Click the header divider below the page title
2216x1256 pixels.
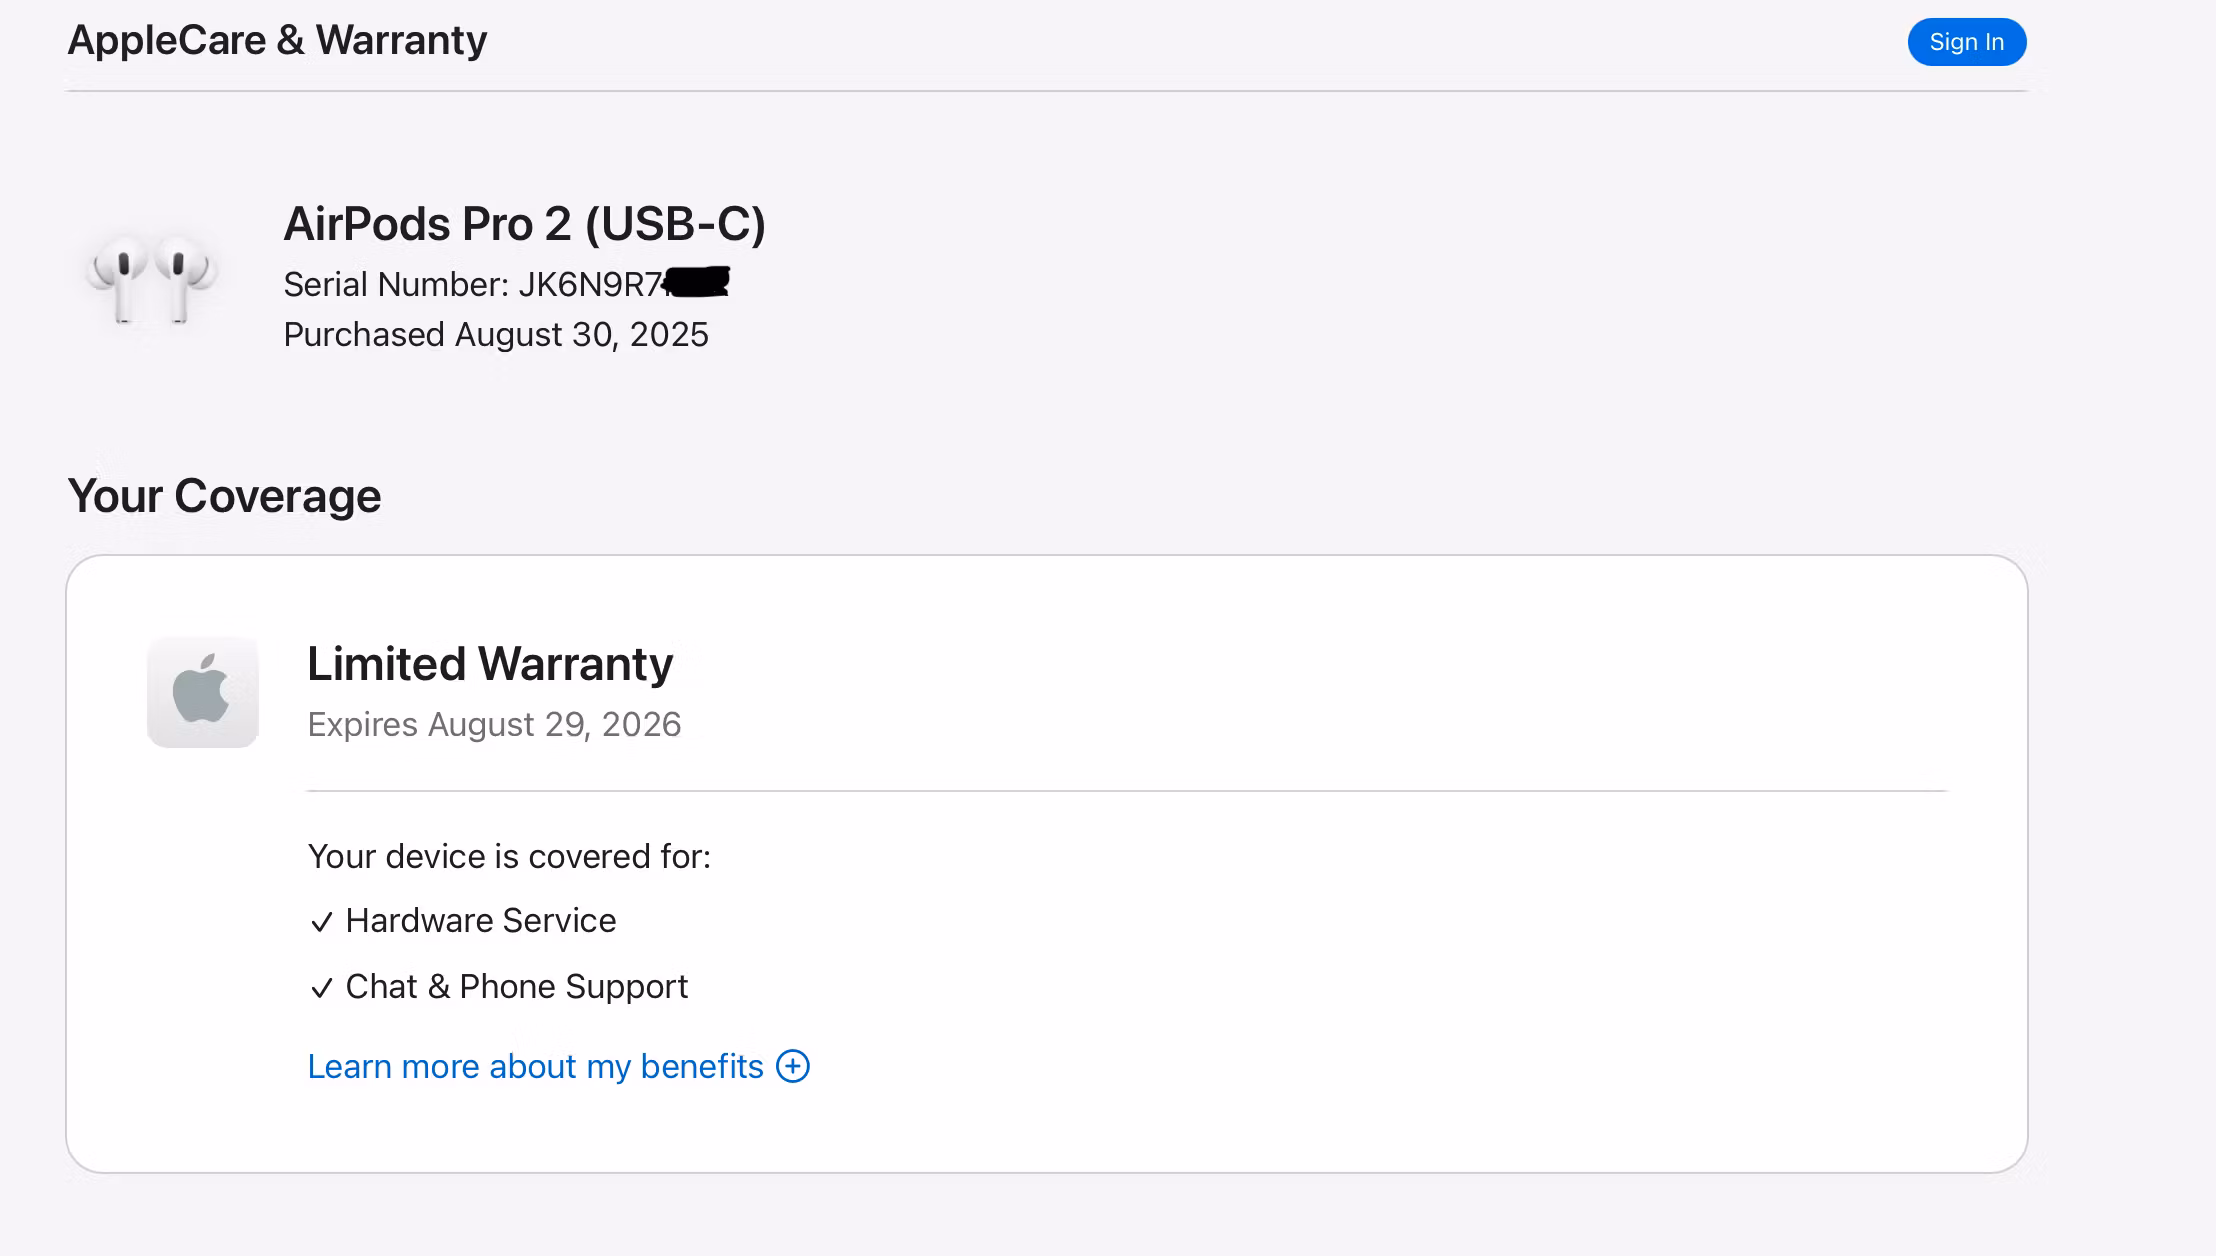pos(1046,91)
